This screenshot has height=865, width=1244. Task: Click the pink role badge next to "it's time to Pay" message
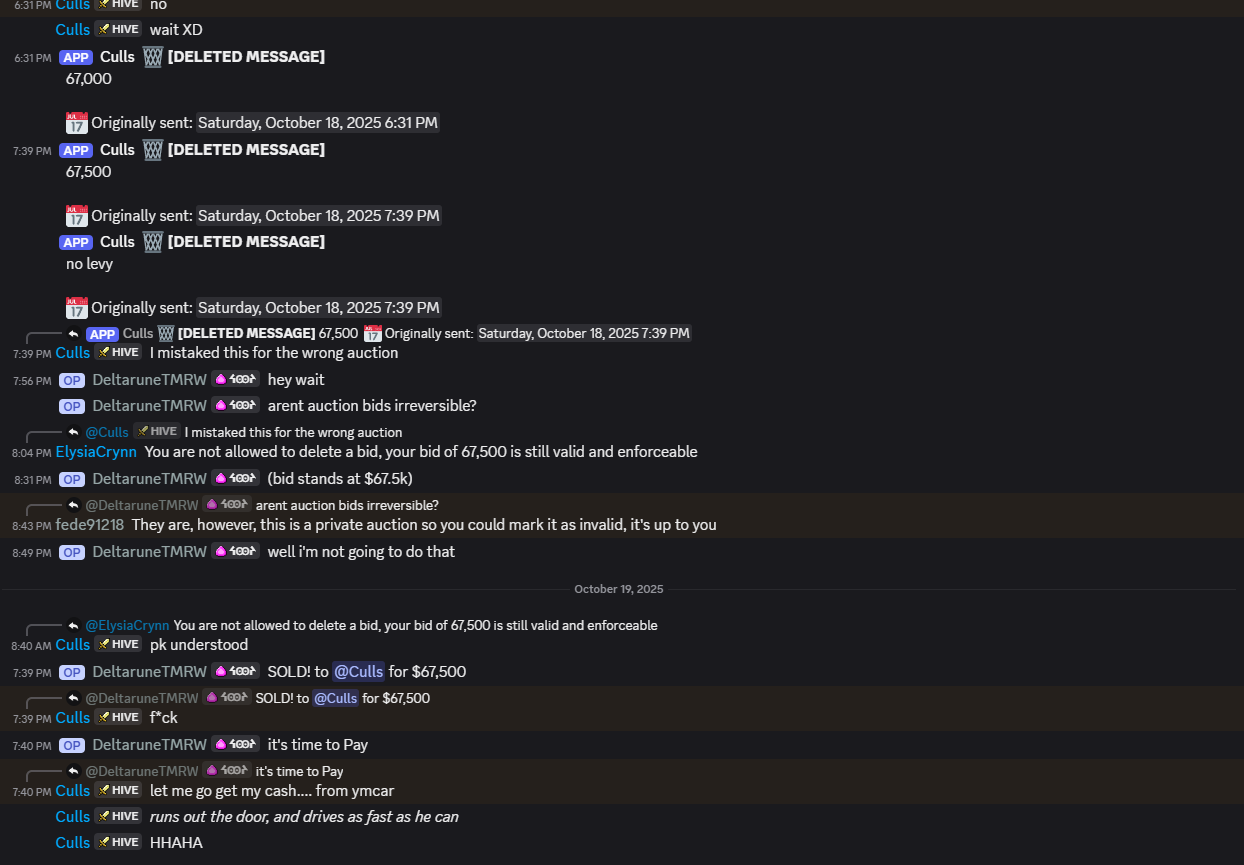[235, 745]
